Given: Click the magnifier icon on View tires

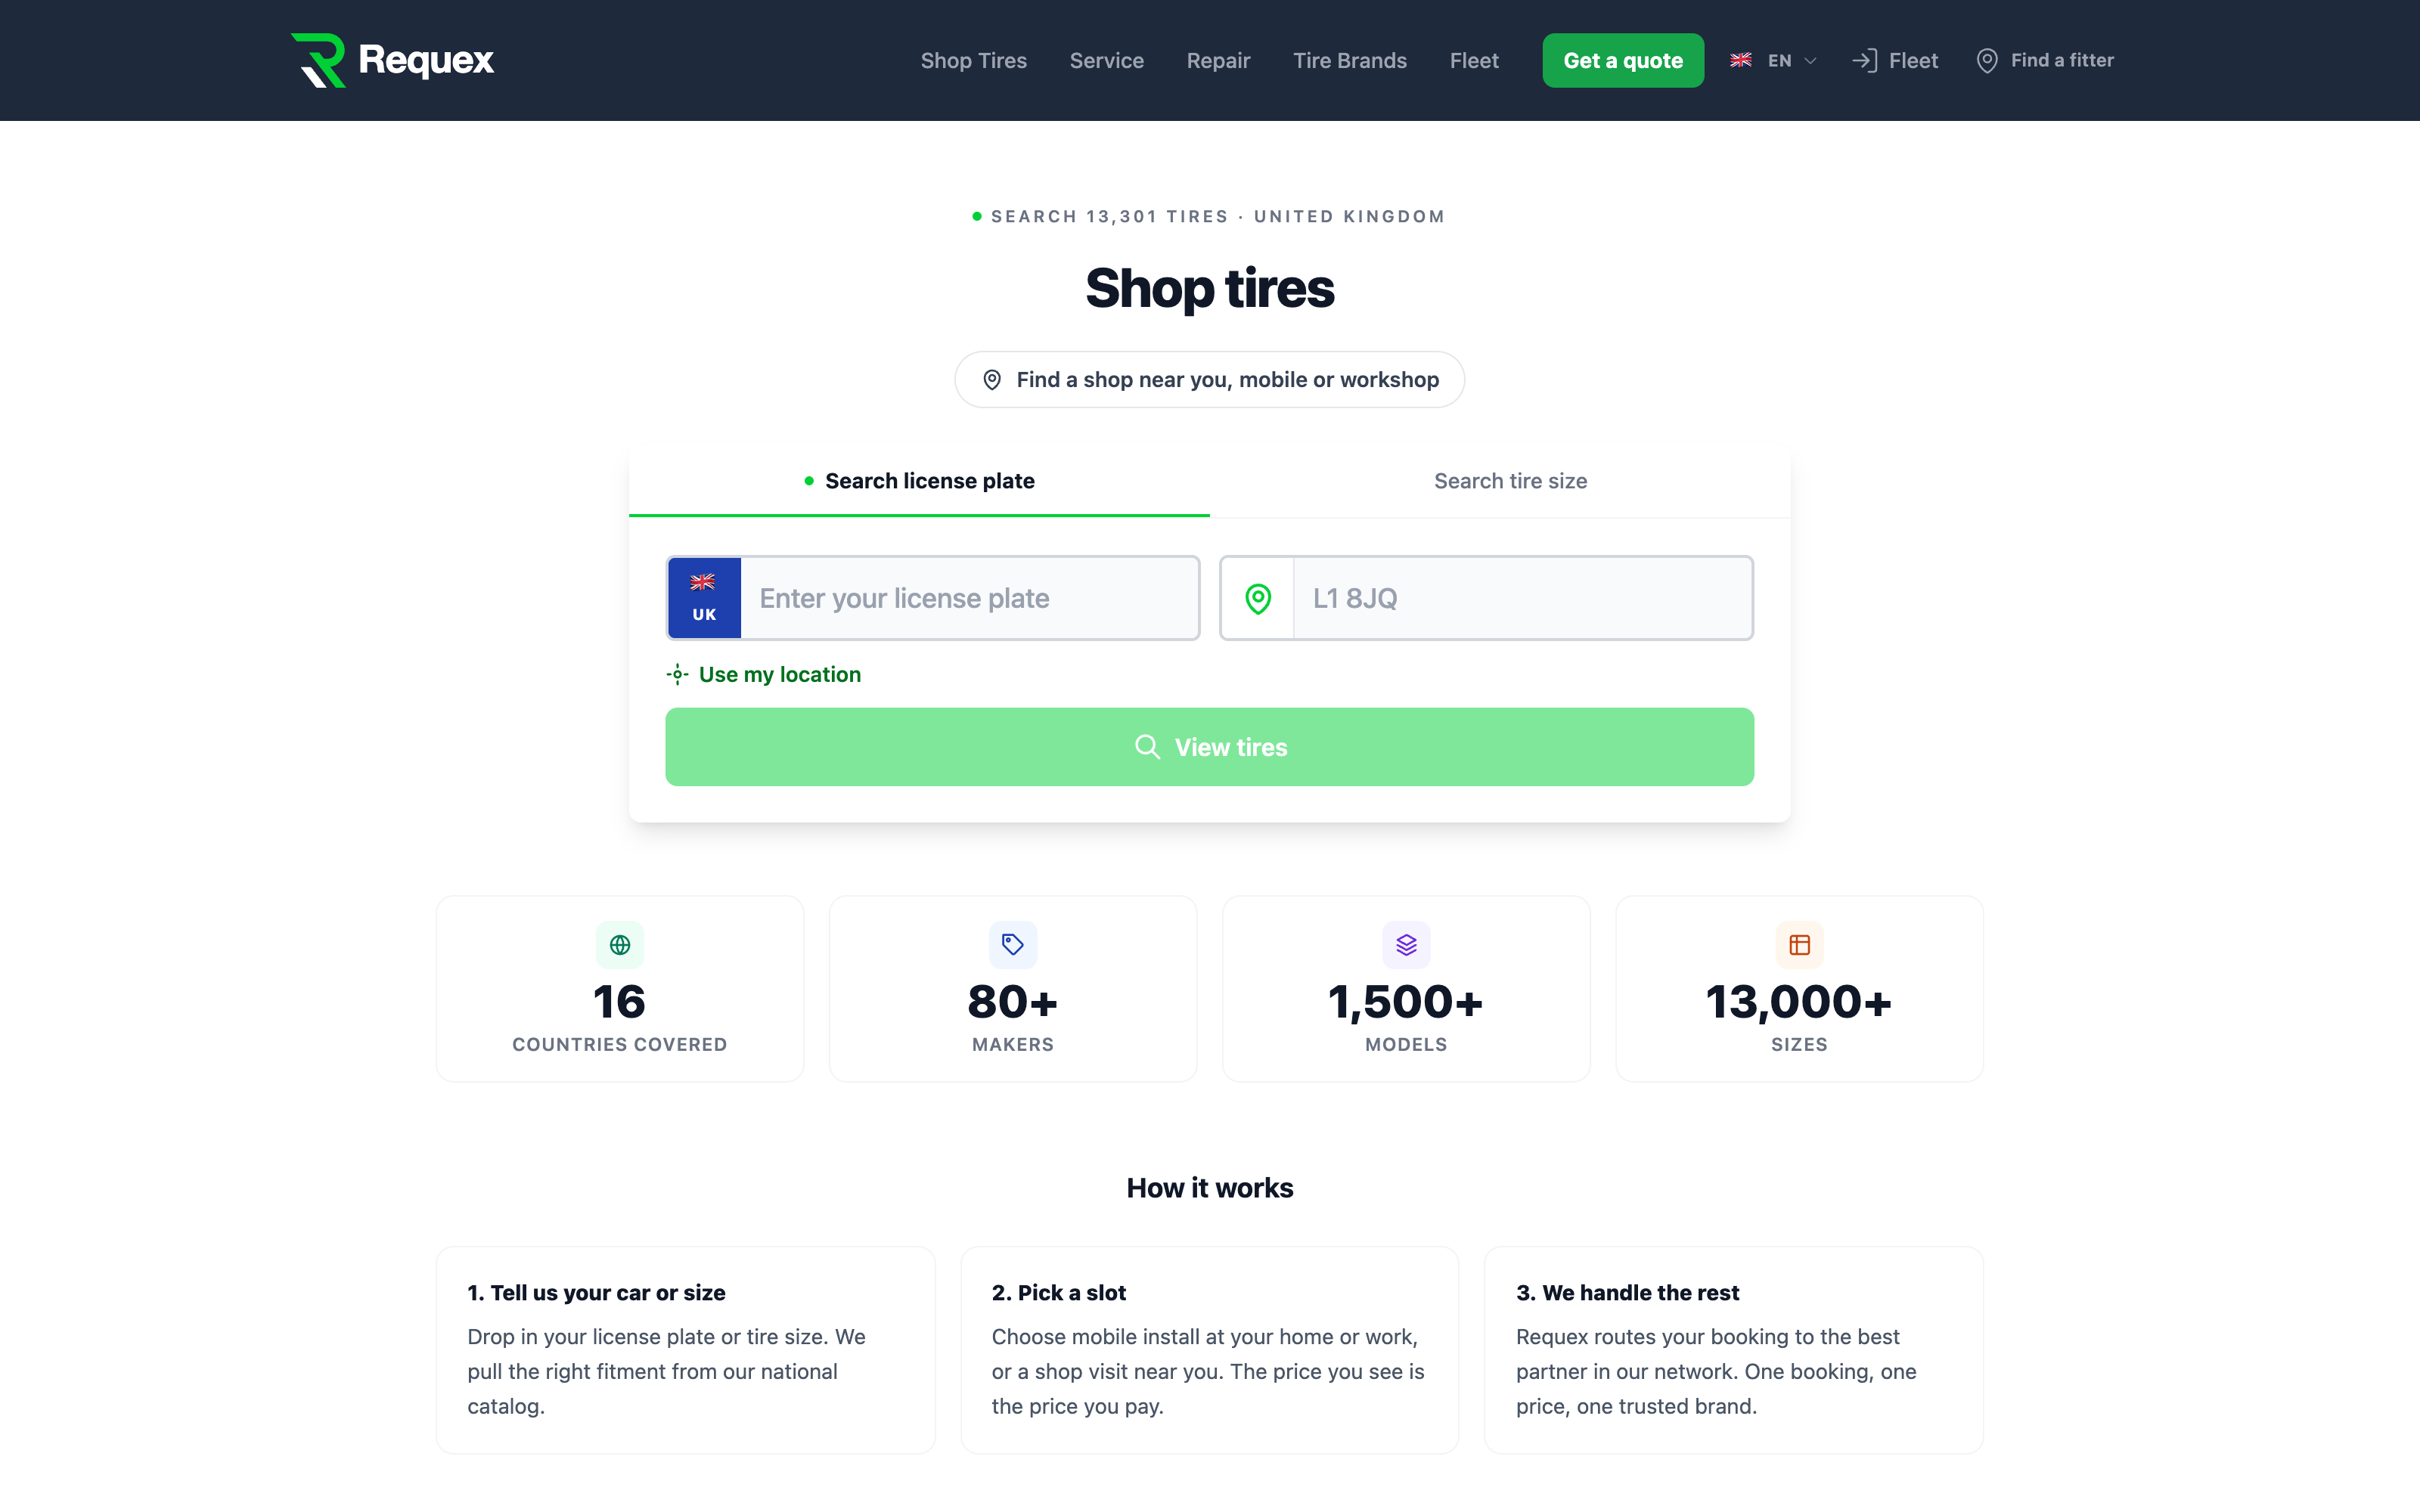Looking at the screenshot, I should pyautogui.click(x=1147, y=747).
